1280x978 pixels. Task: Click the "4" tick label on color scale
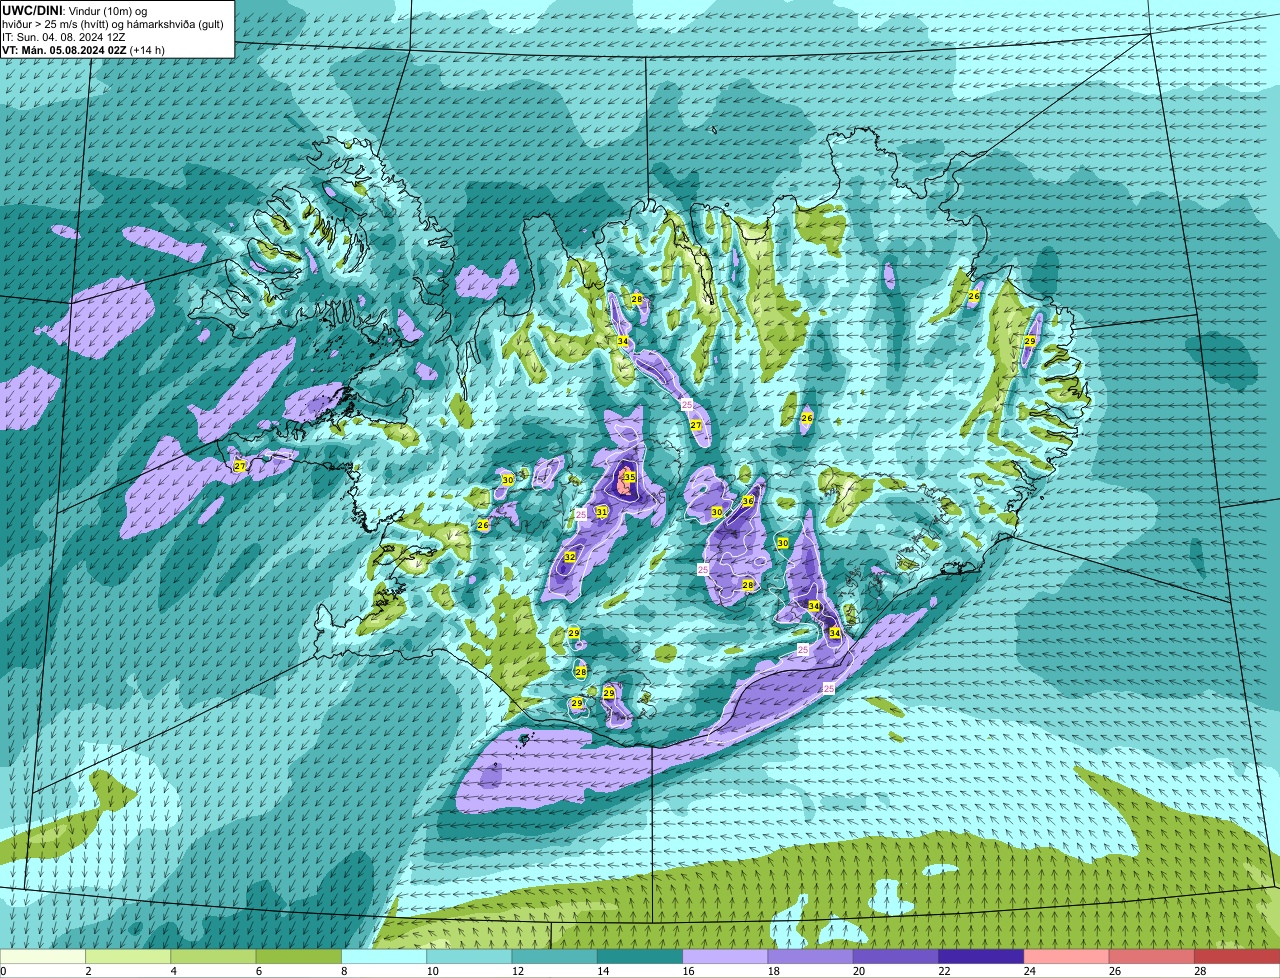tap(173, 971)
